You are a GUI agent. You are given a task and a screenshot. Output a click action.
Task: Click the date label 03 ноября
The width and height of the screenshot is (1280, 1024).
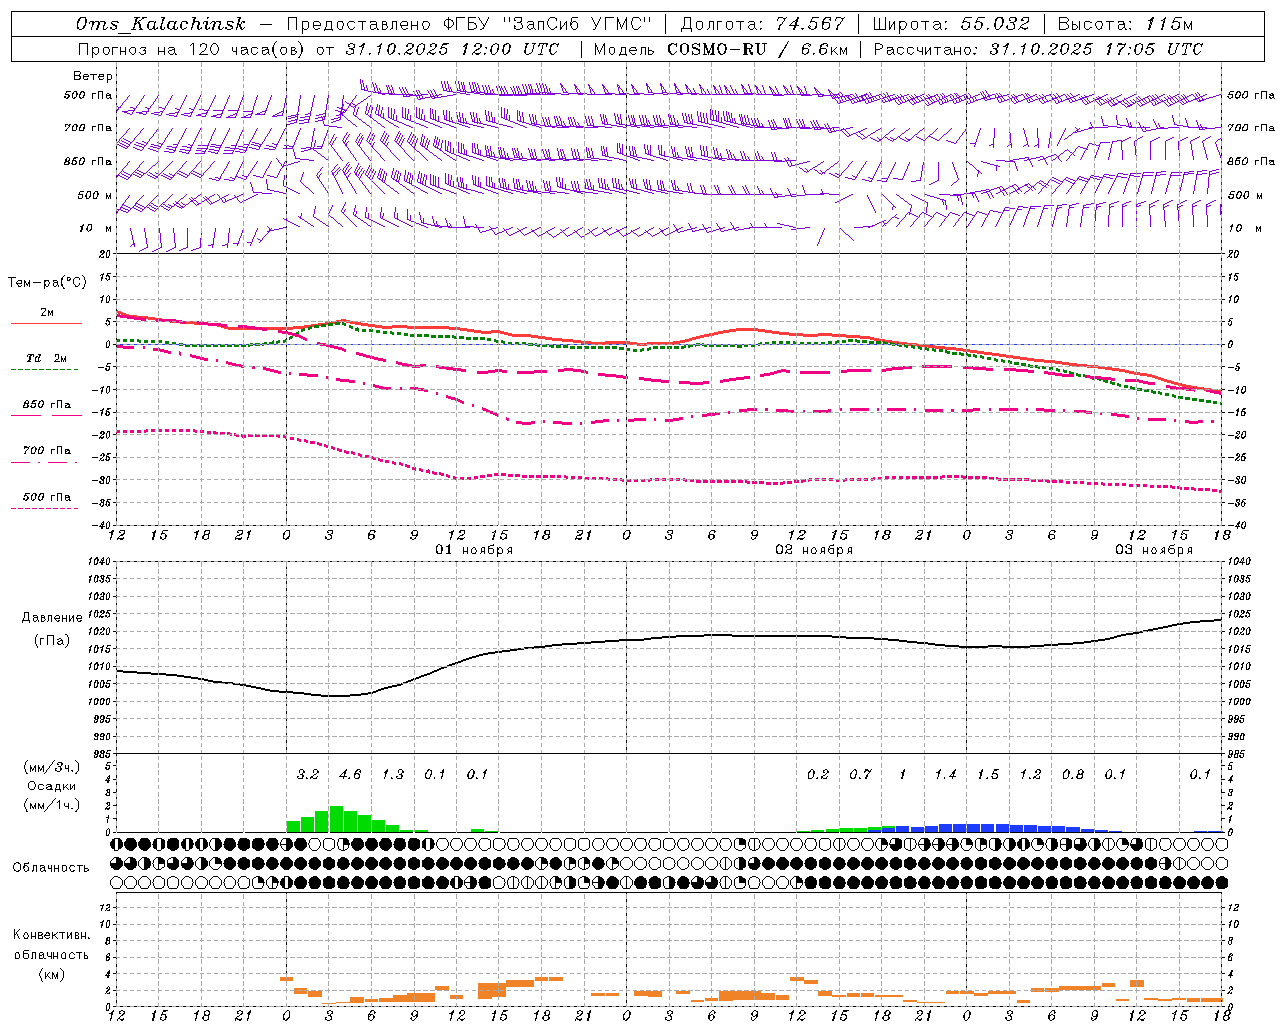tap(1154, 550)
